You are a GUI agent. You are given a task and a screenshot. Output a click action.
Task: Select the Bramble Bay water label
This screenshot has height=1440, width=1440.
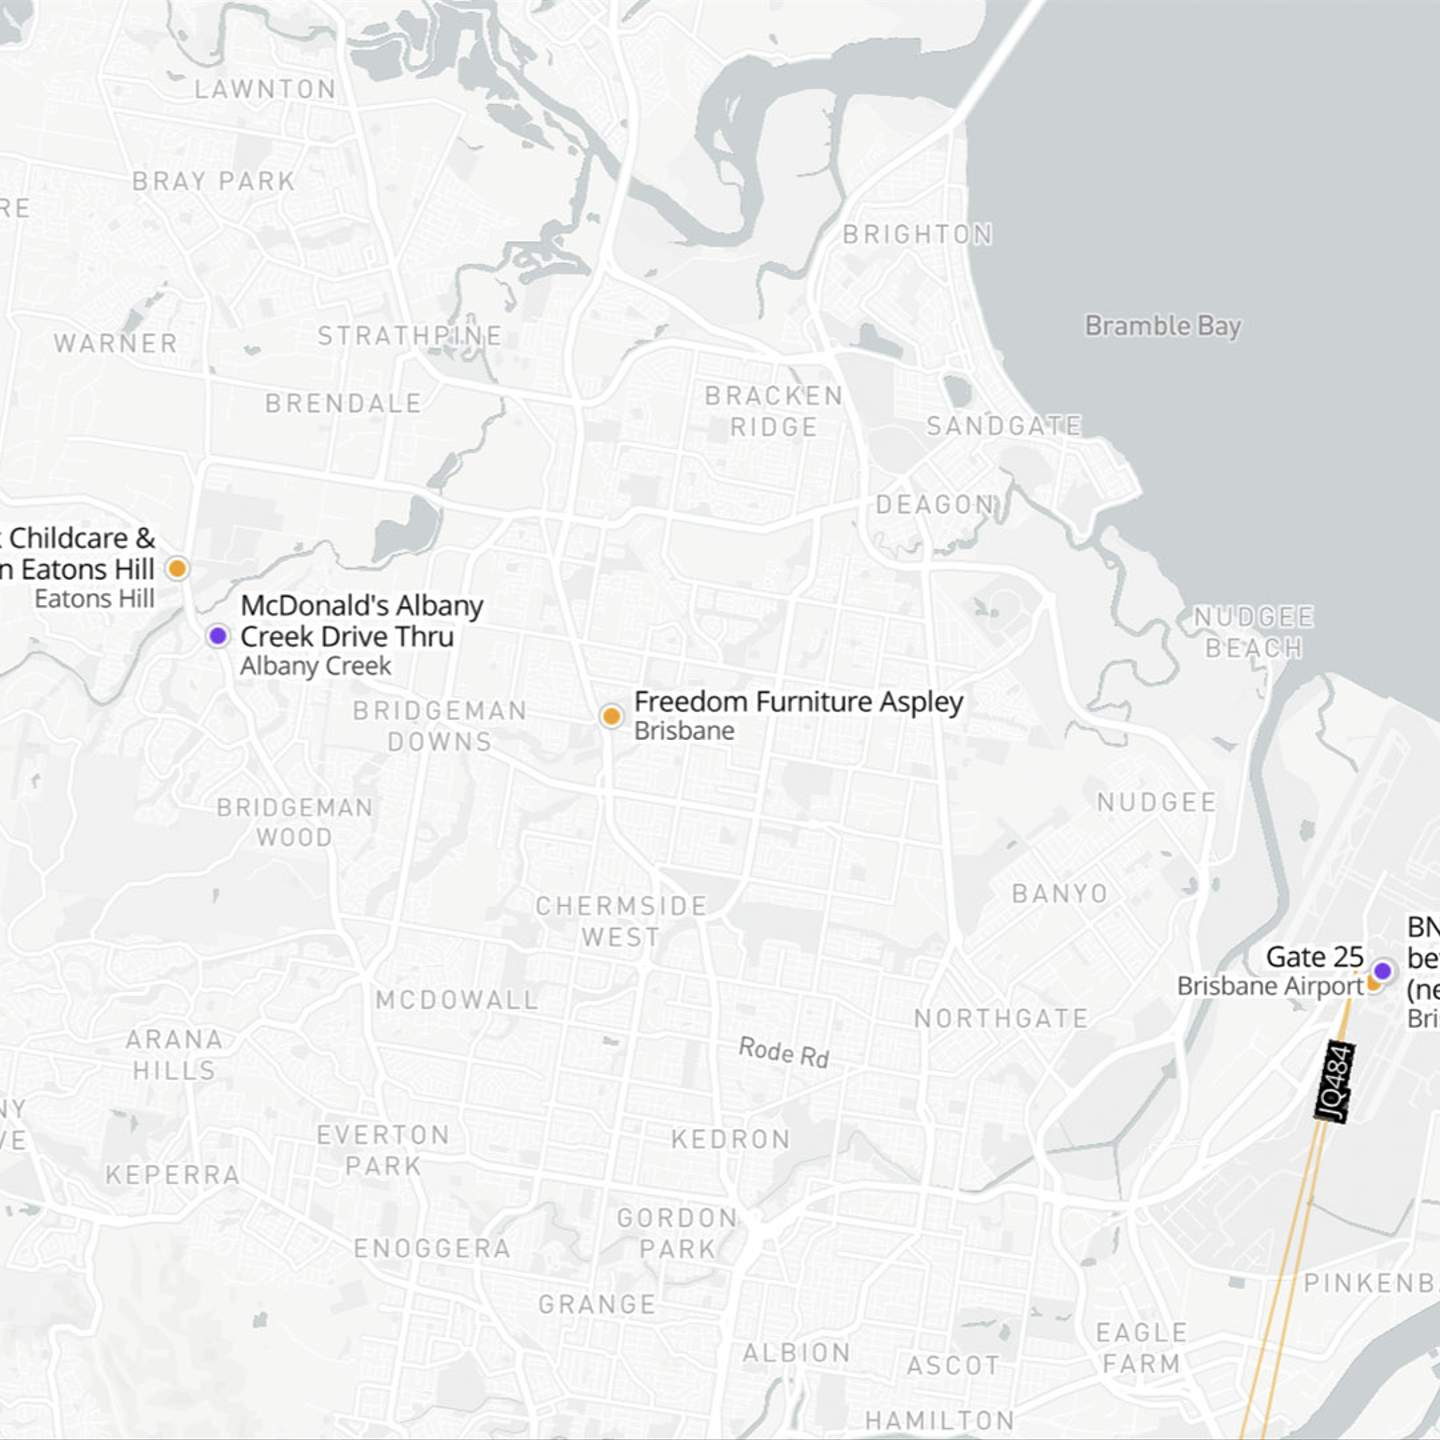point(1163,325)
